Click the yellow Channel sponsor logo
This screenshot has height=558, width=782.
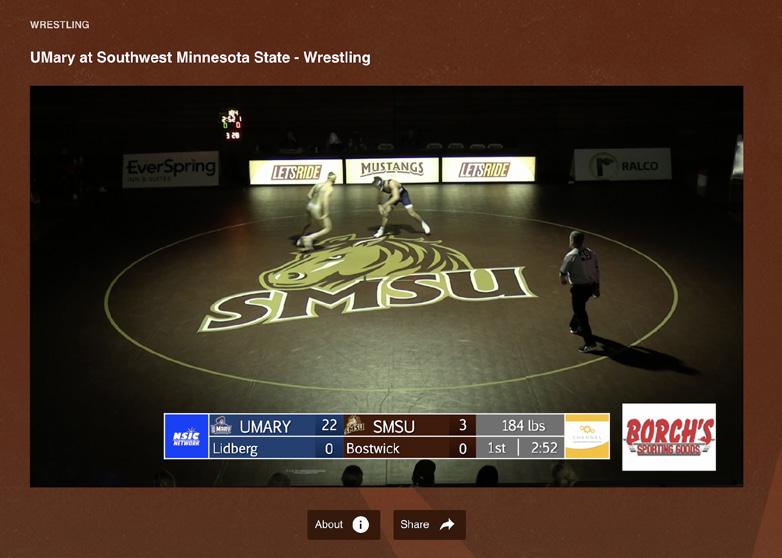[587, 436]
